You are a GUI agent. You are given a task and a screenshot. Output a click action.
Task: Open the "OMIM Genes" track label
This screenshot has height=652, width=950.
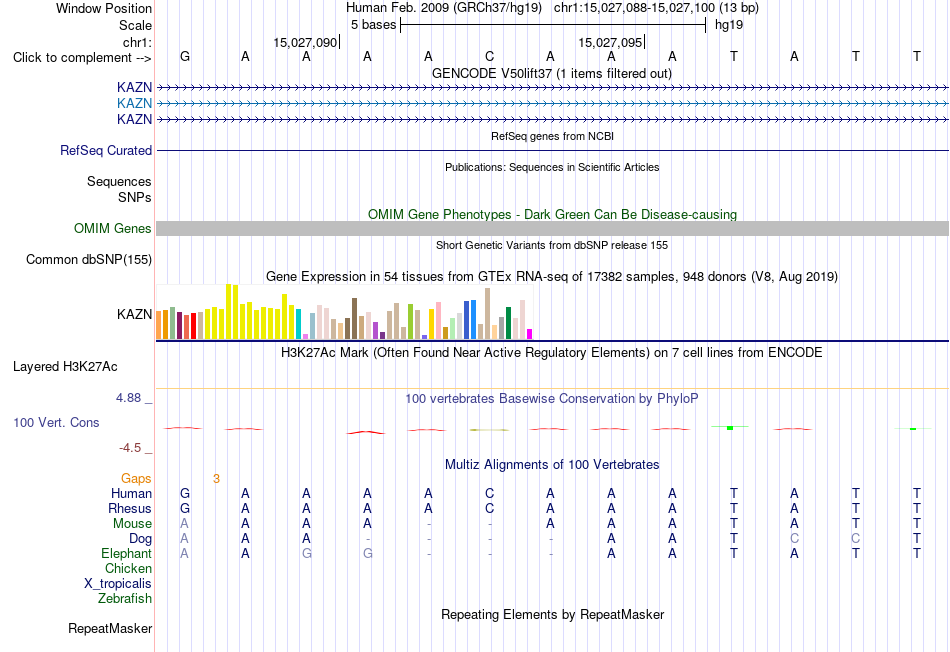coord(113,228)
